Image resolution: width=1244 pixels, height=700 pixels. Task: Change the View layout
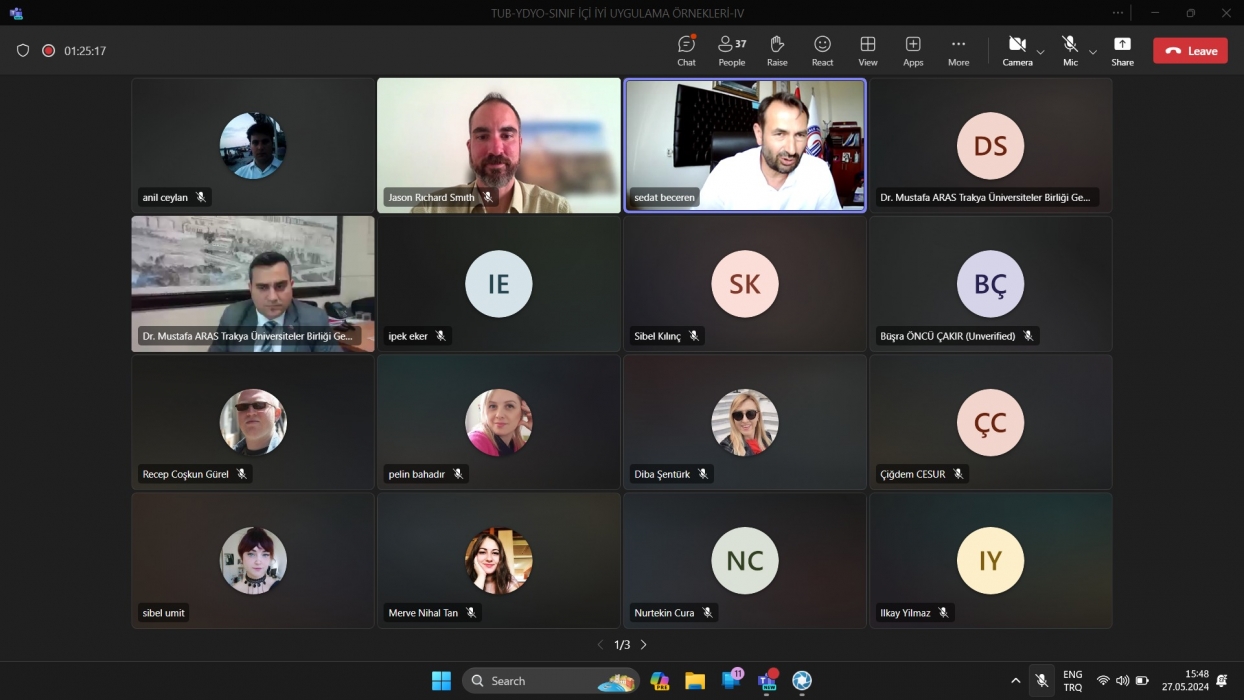[868, 50]
